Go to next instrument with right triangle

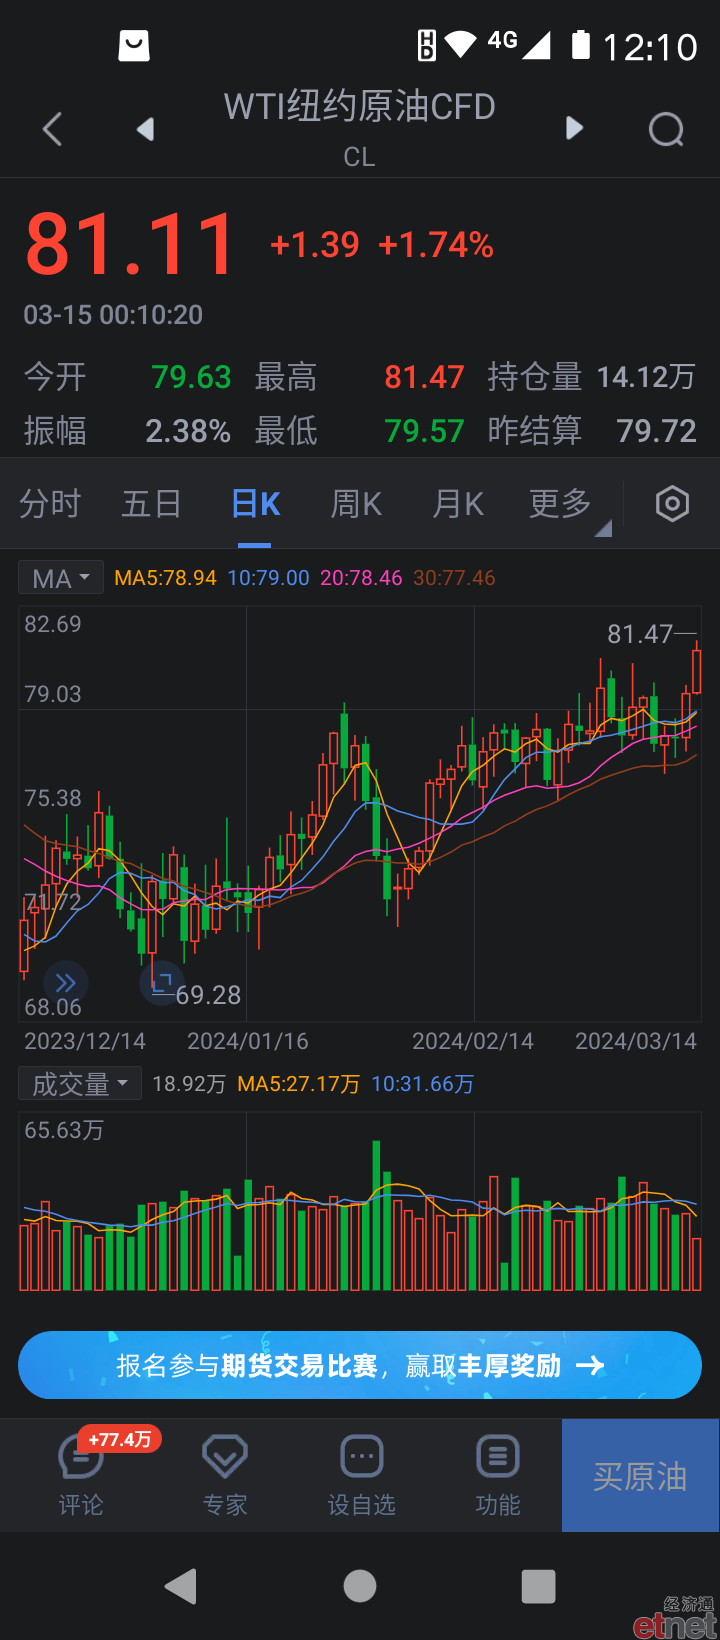coord(574,128)
